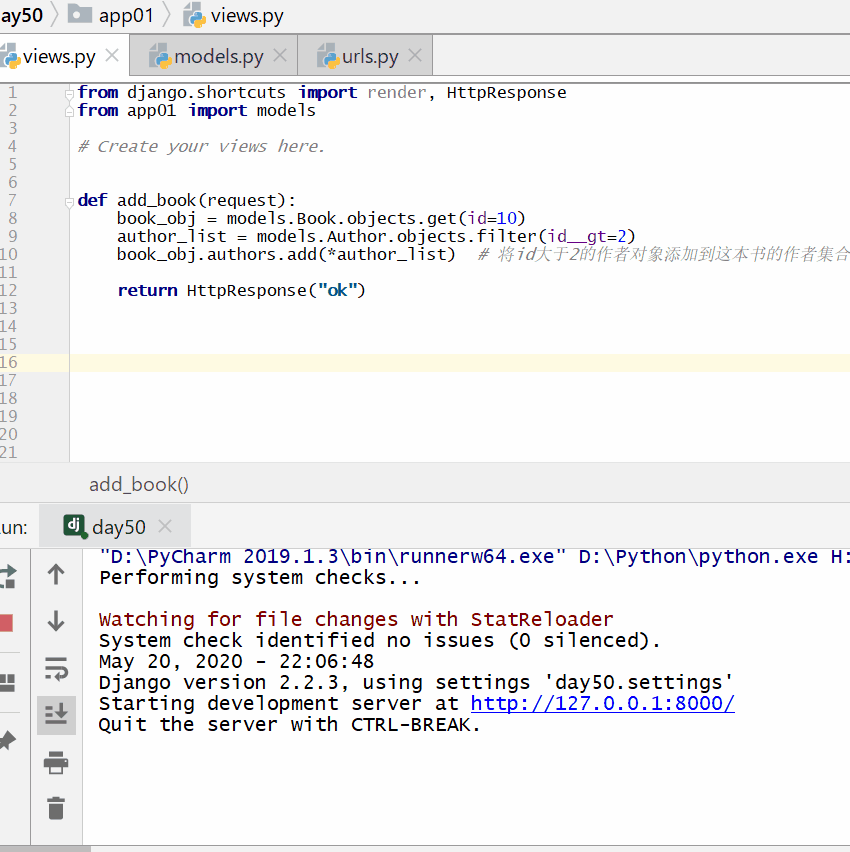Close the day50 Run tab
850x852 pixels.
pyautogui.click(x=165, y=527)
